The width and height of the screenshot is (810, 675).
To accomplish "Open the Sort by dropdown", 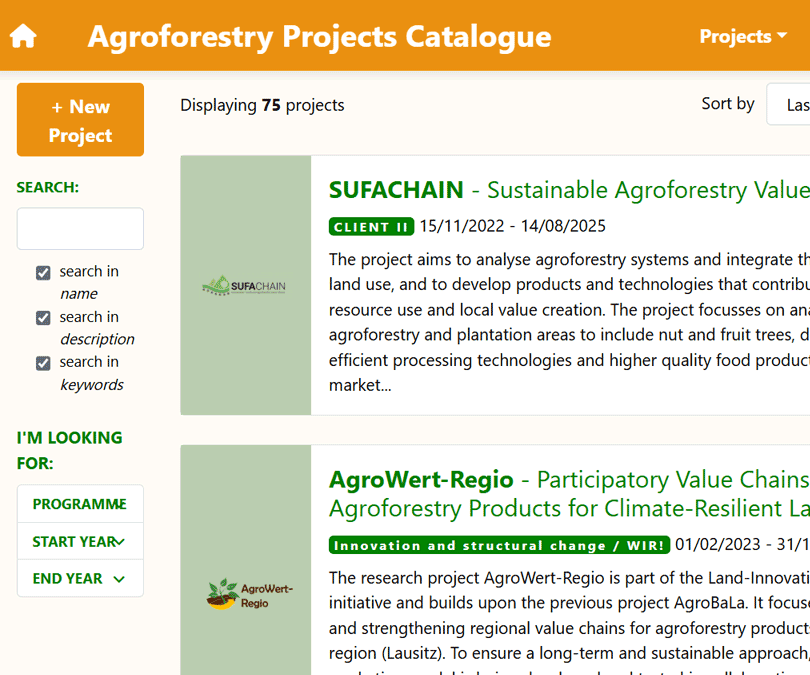I will tap(788, 104).
